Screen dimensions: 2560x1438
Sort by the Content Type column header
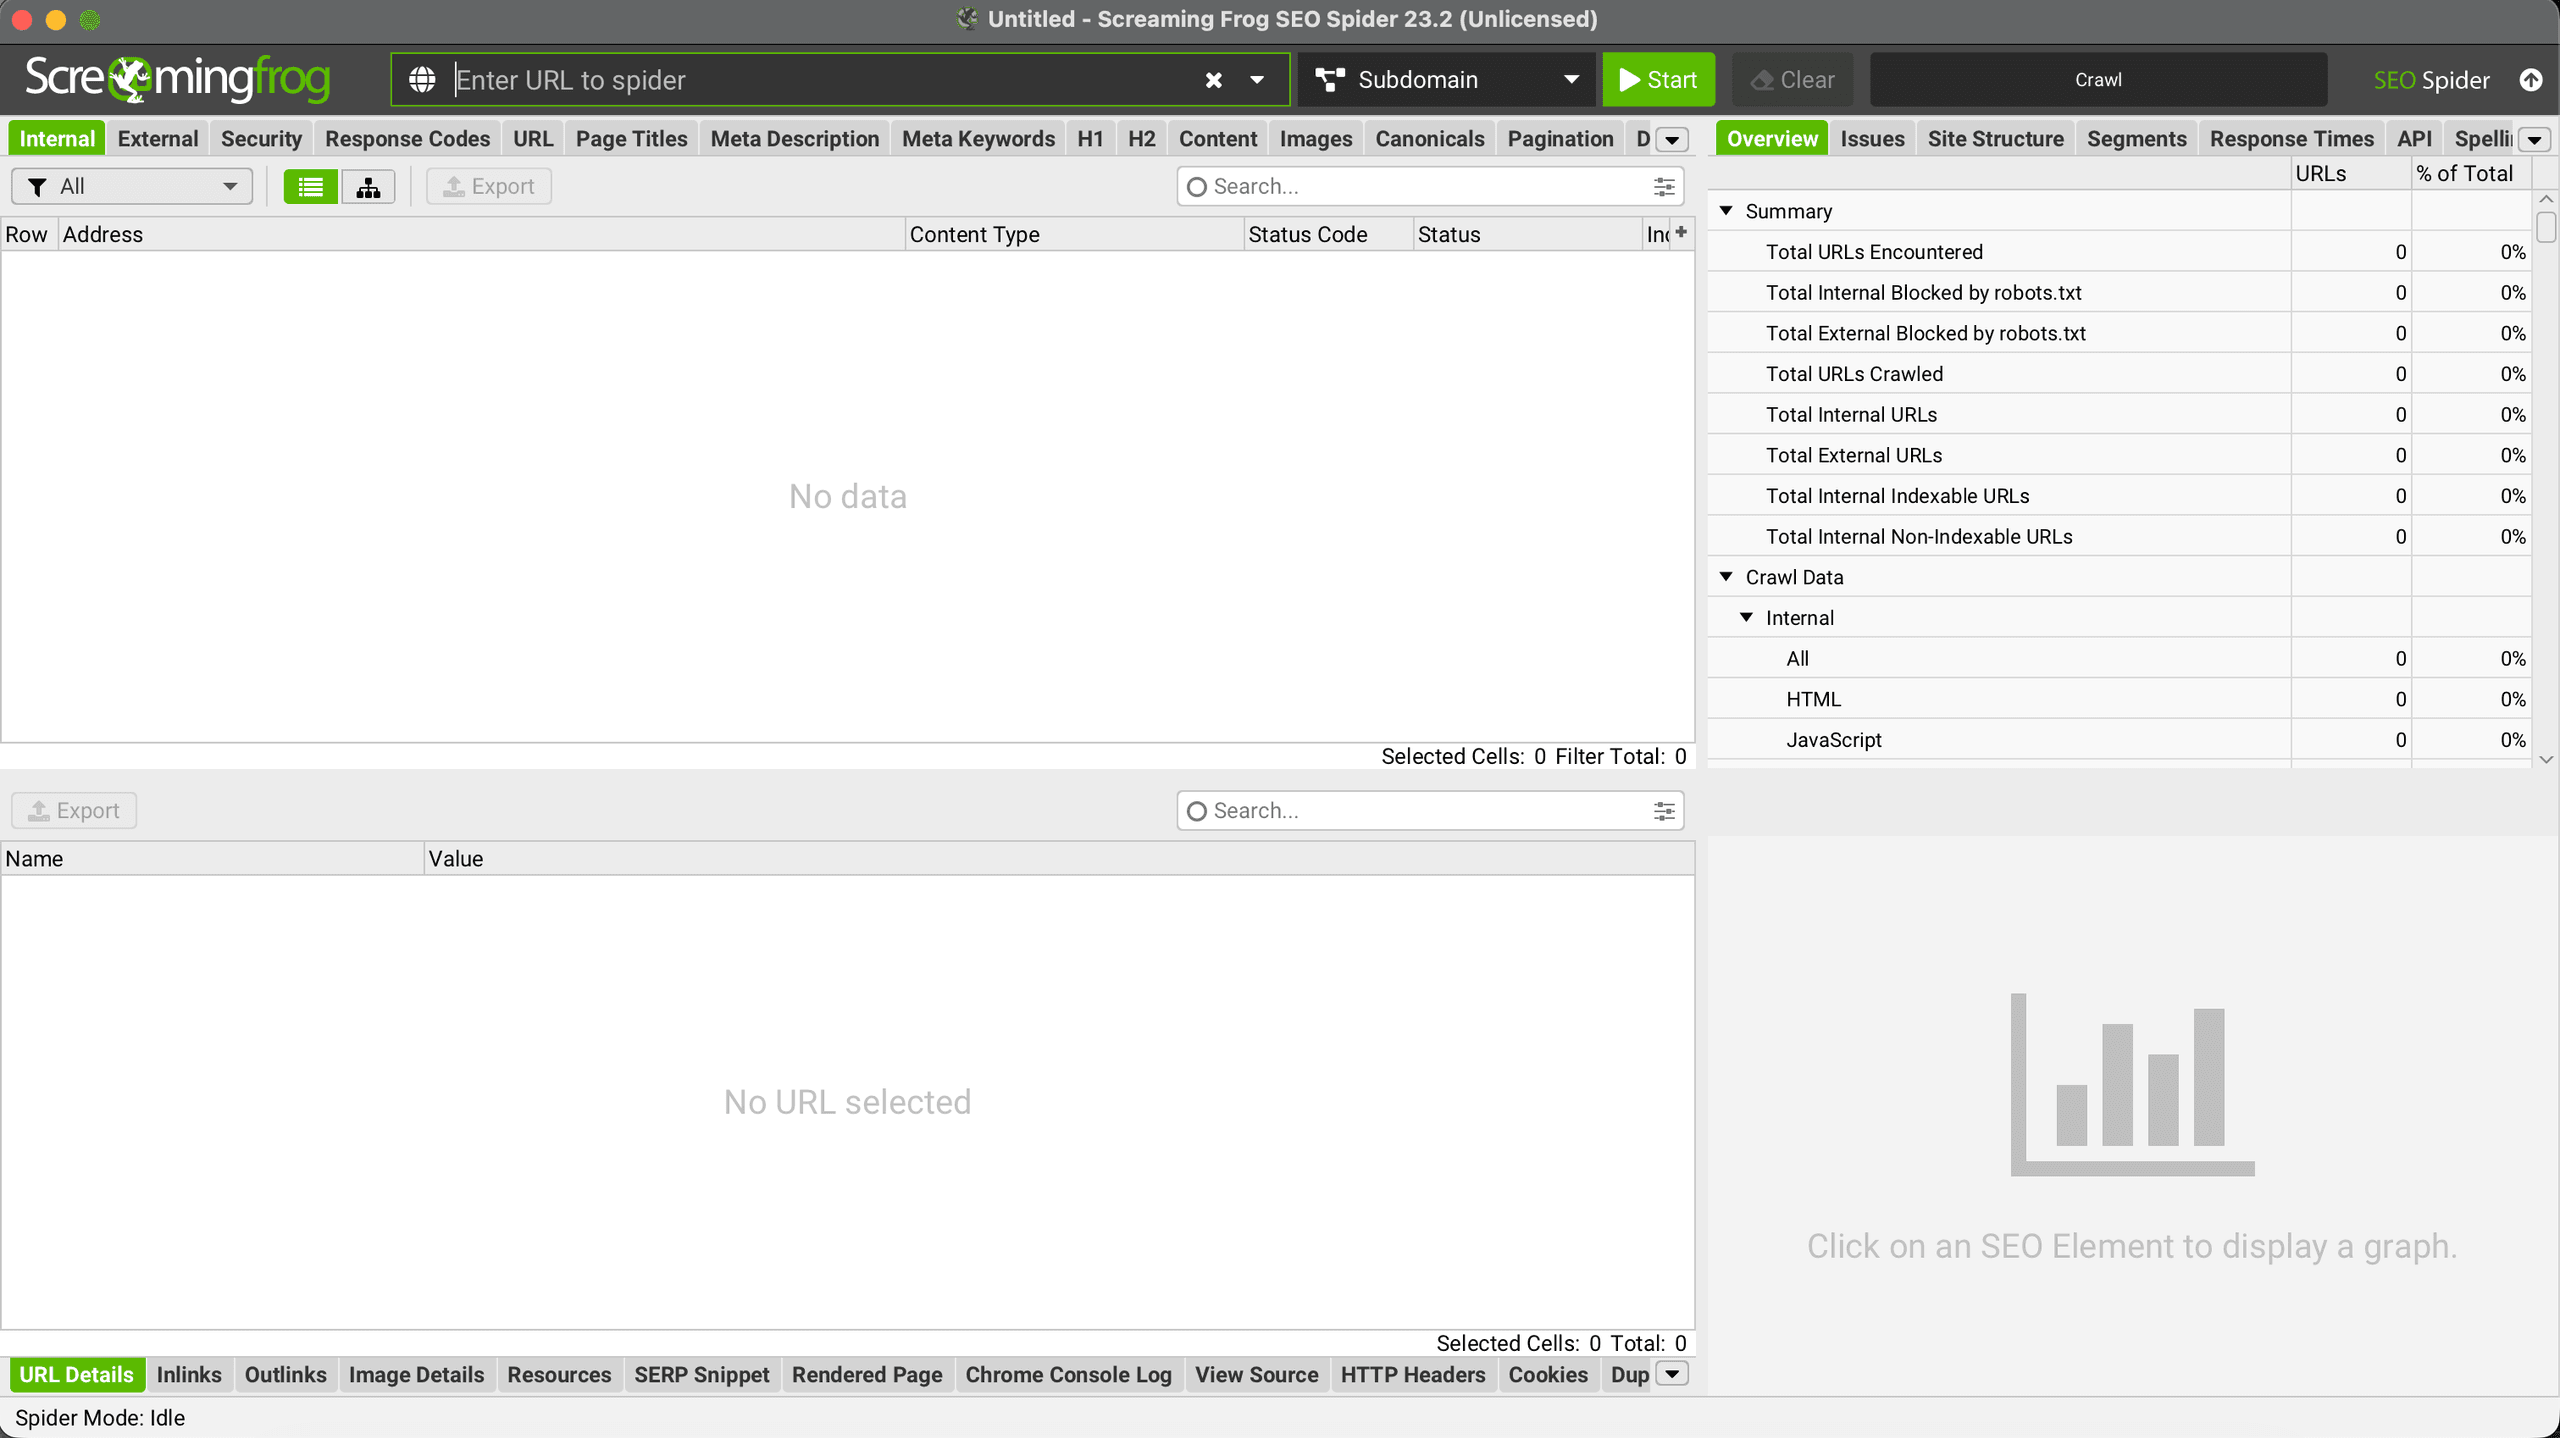1074,235
